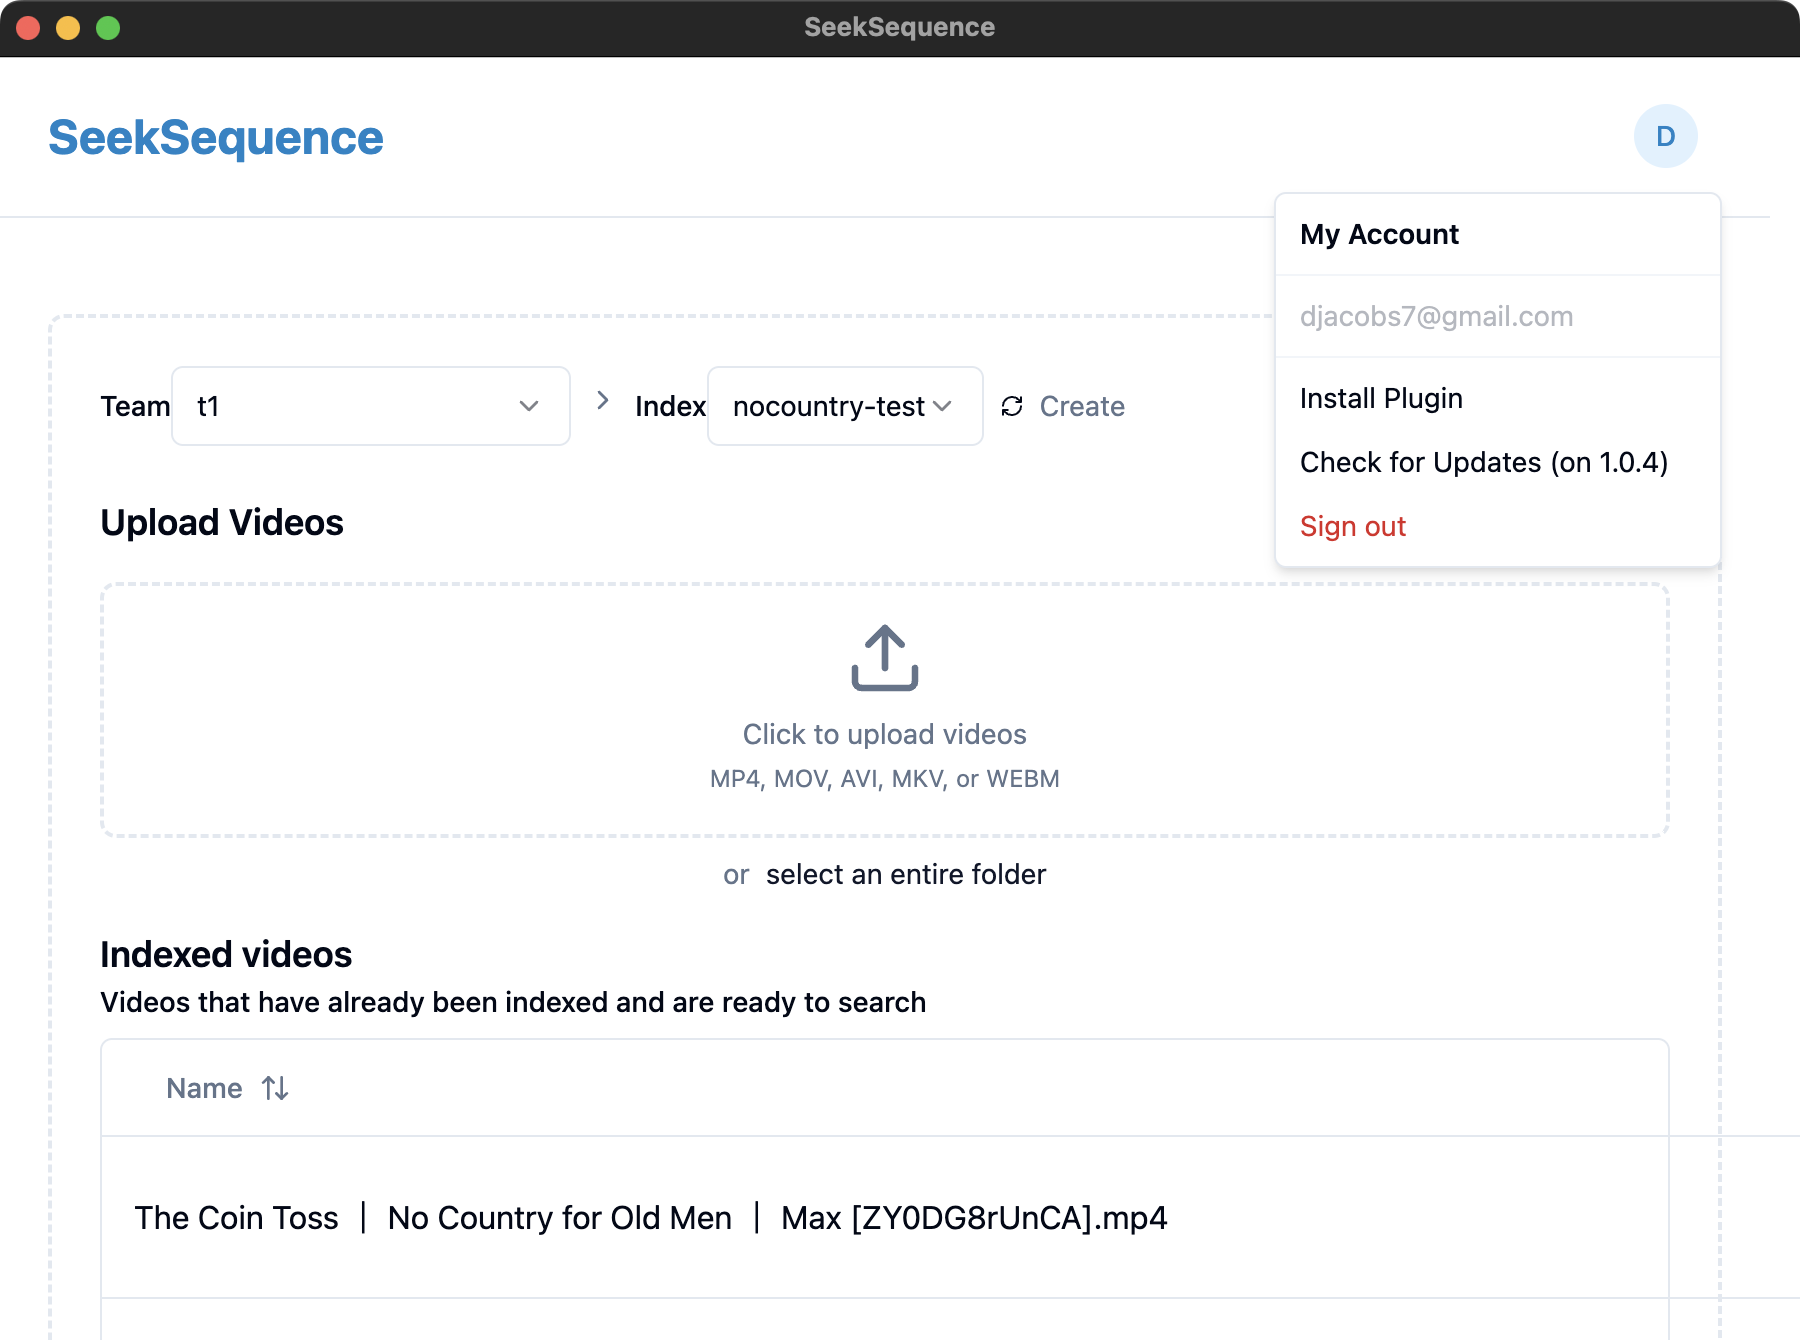Open the Team t1 dropdown

click(371, 406)
